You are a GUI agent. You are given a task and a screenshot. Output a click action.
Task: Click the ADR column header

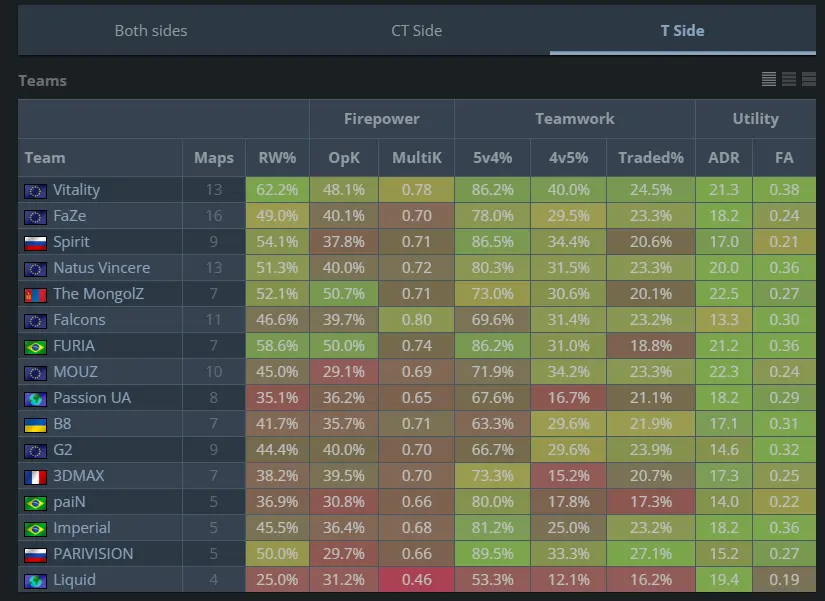(x=723, y=158)
